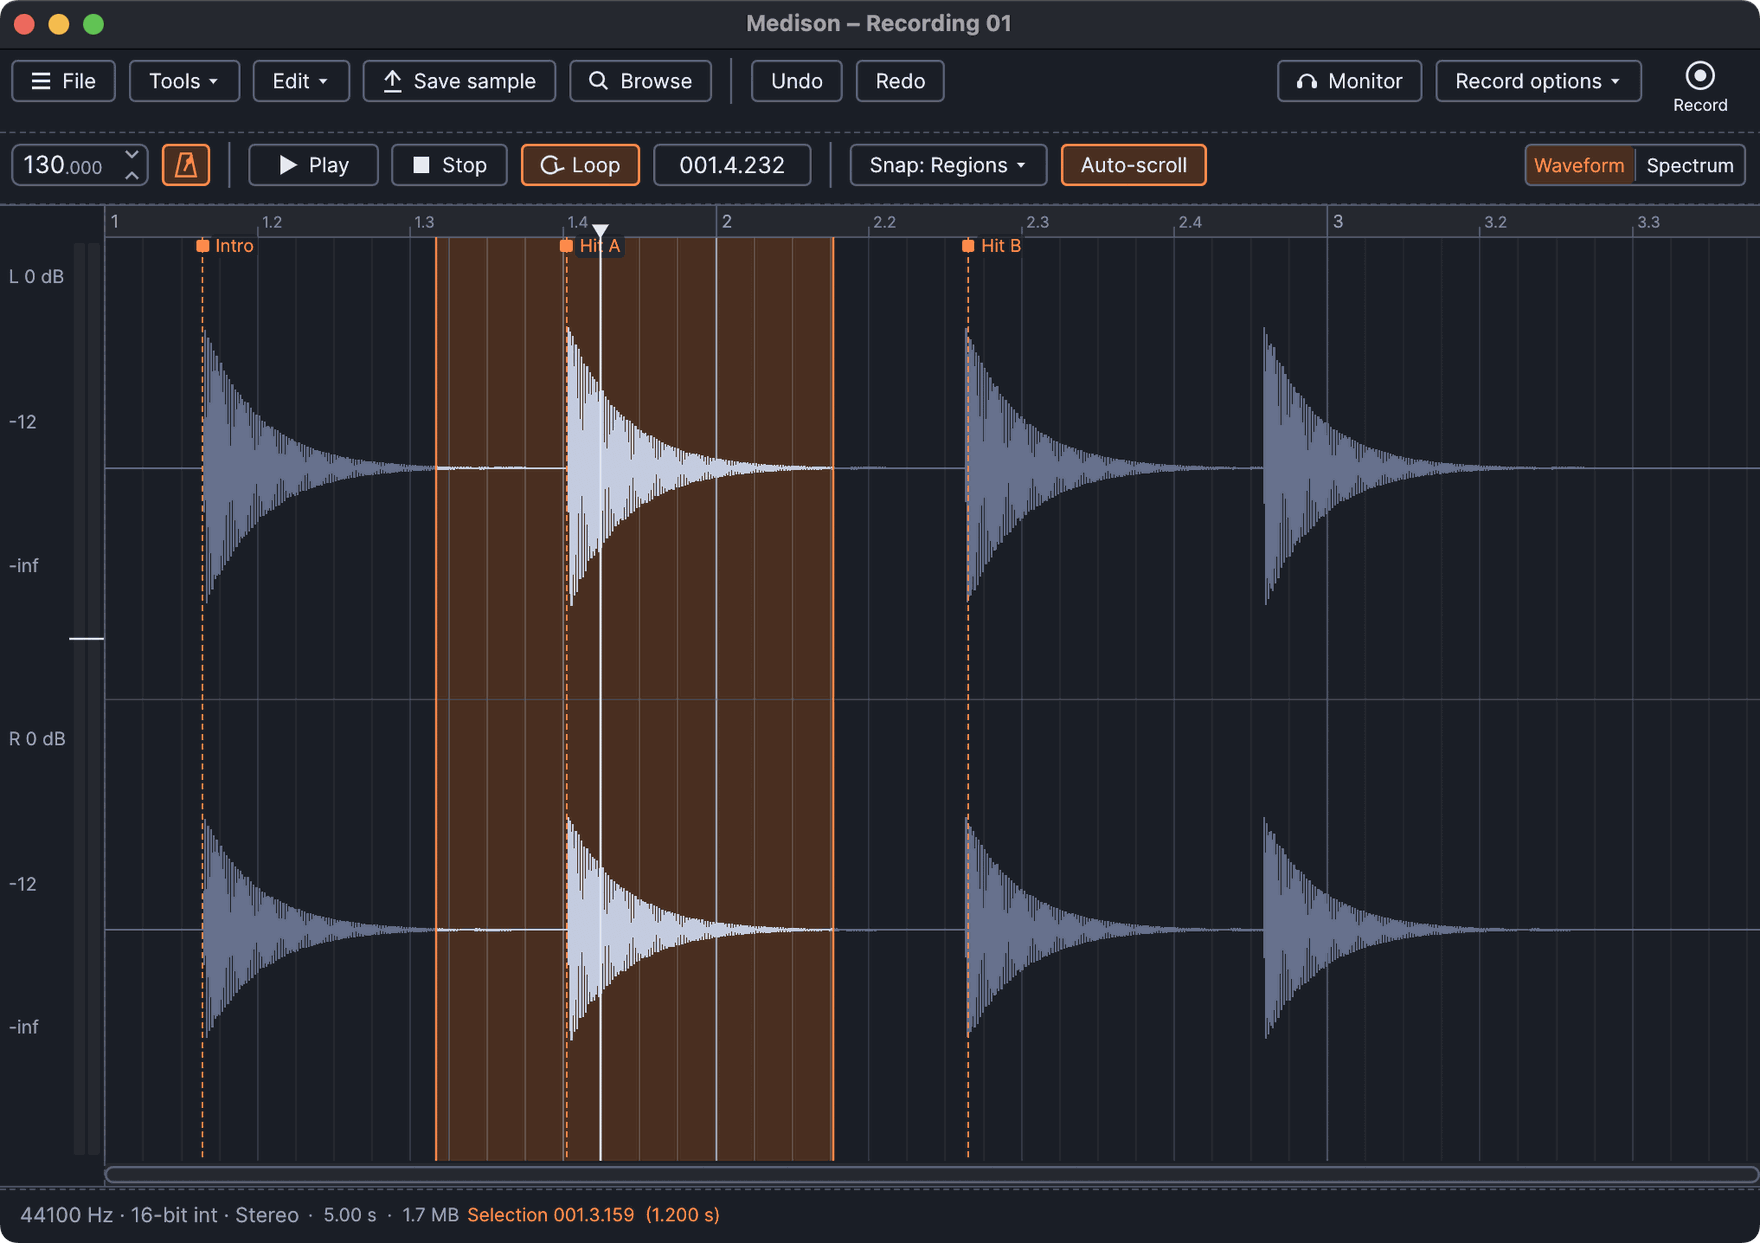Viewport: 1760px width, 1243px height.
Task: Select the Waveform view
Action: (x=1579, y=165)
